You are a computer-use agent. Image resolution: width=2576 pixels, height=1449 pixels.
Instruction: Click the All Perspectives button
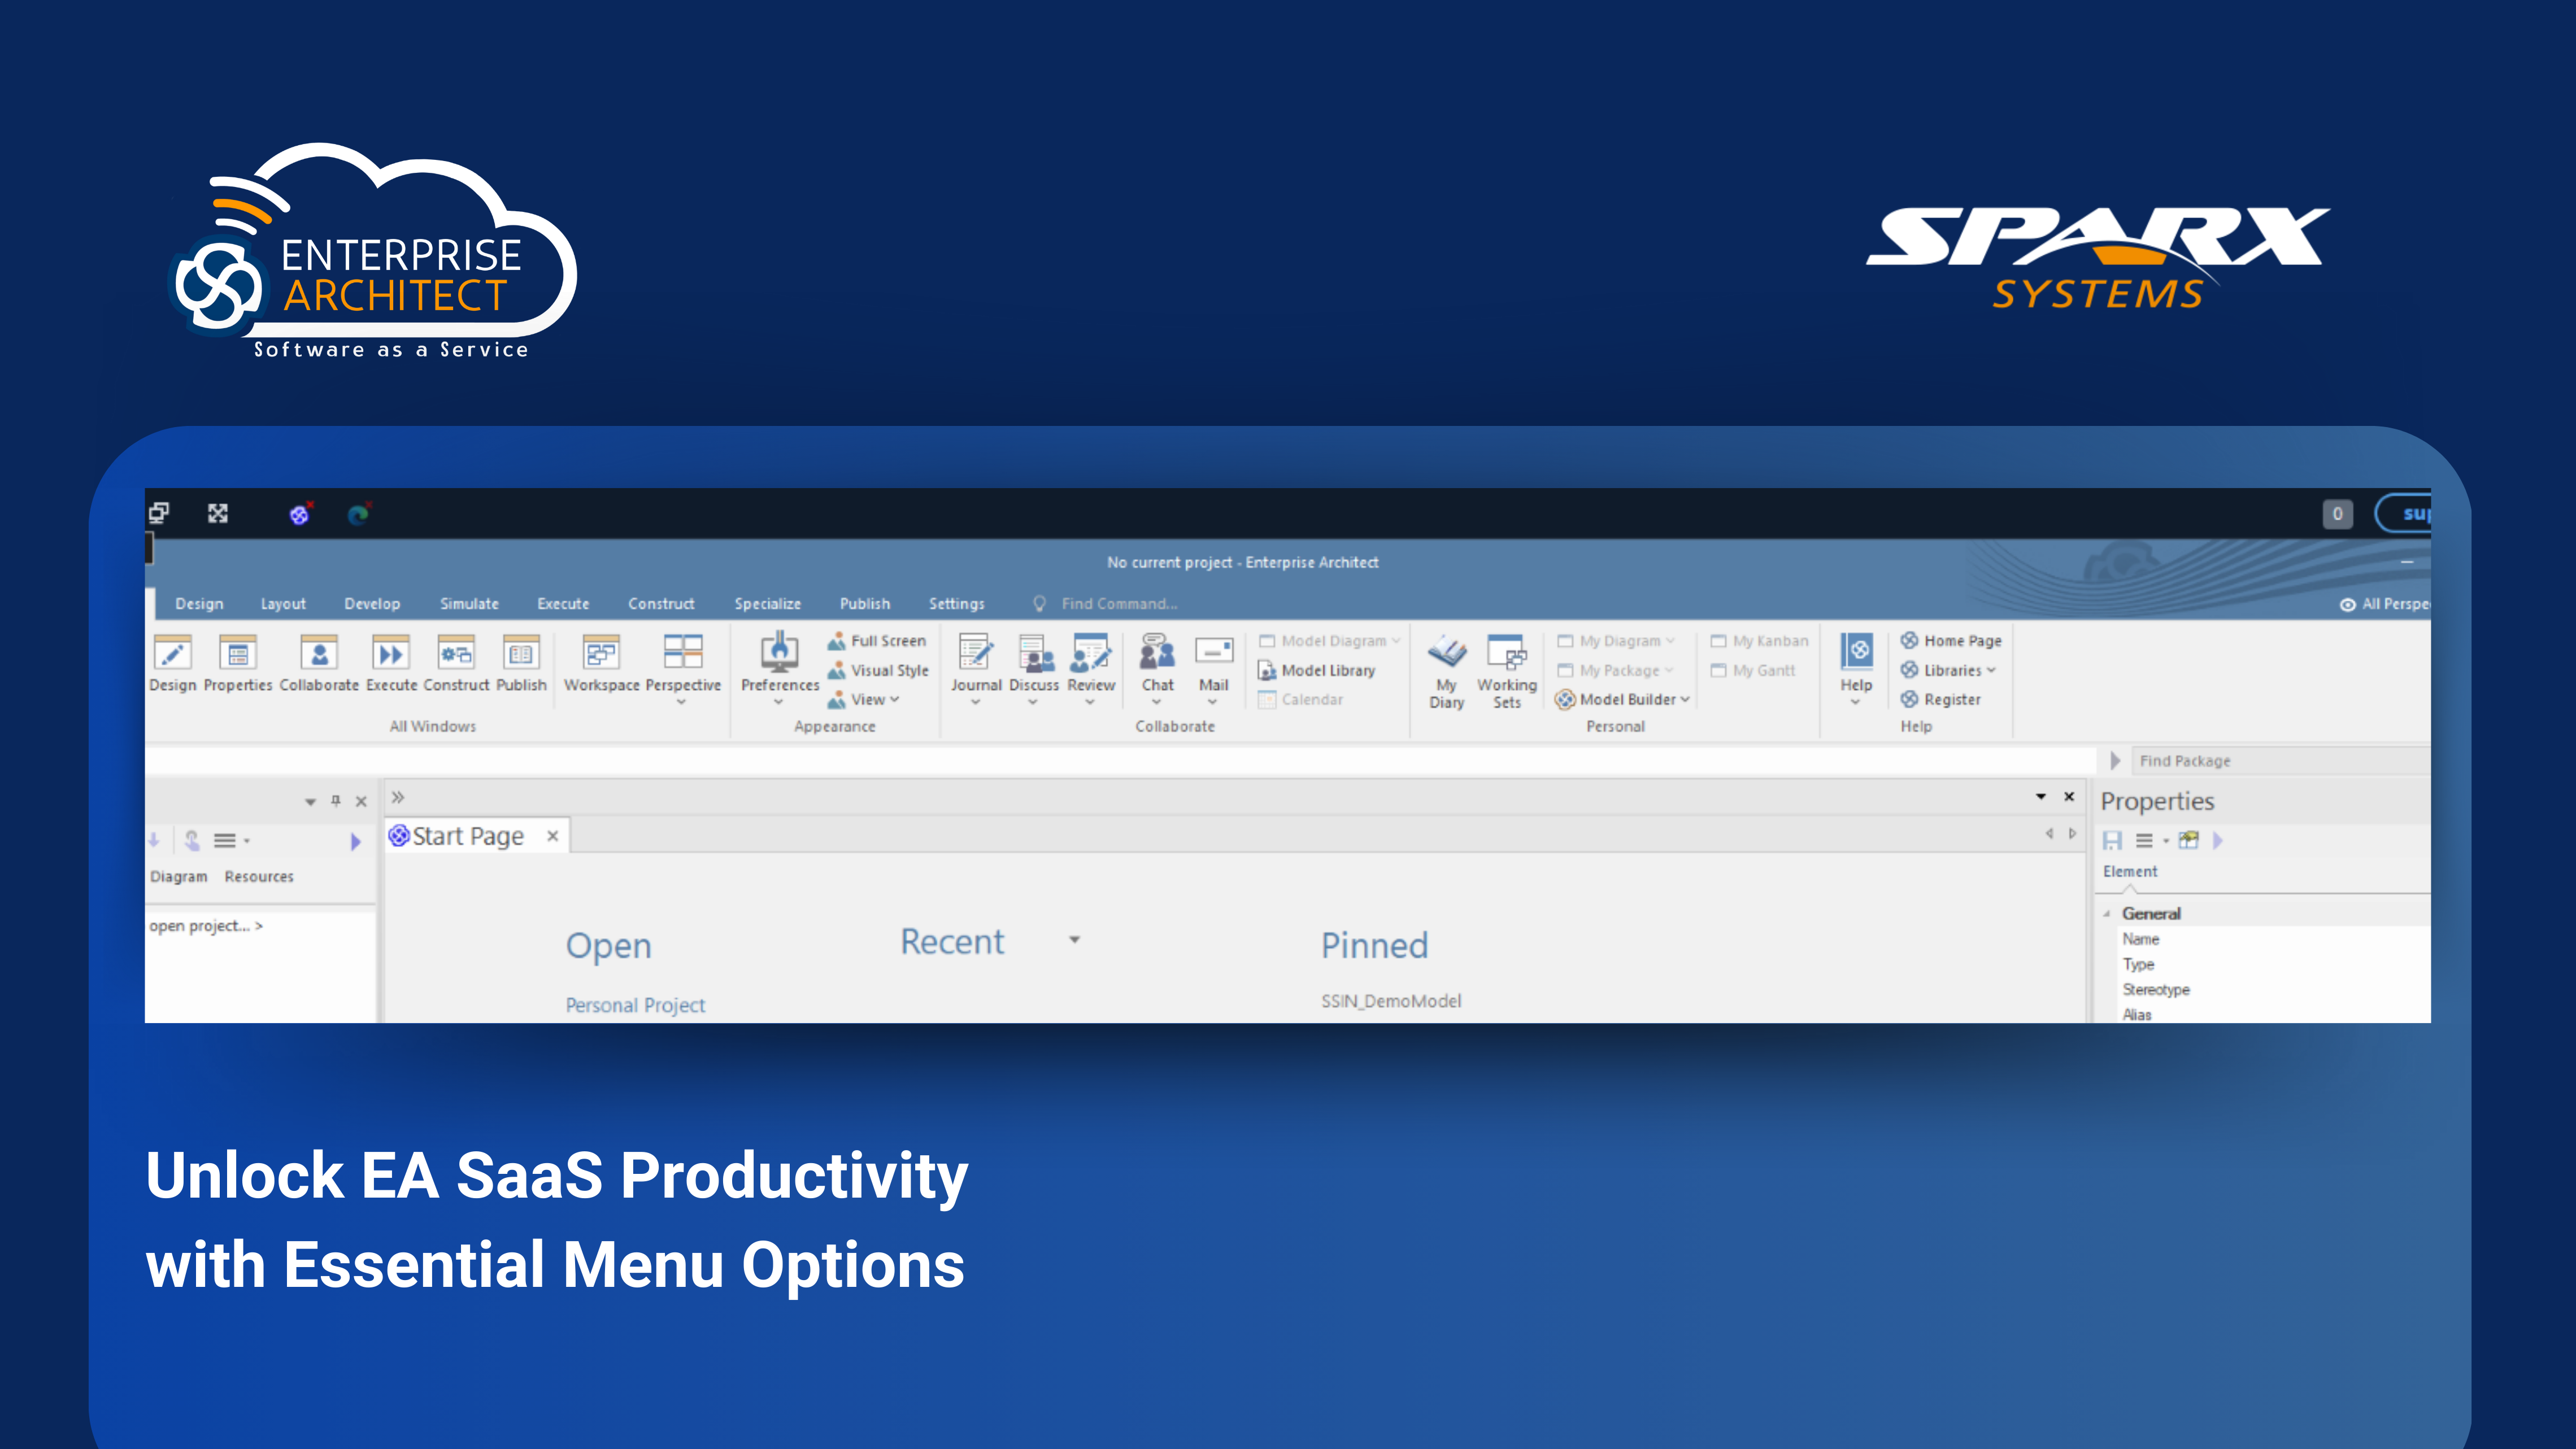click(x=2384, y=604)
